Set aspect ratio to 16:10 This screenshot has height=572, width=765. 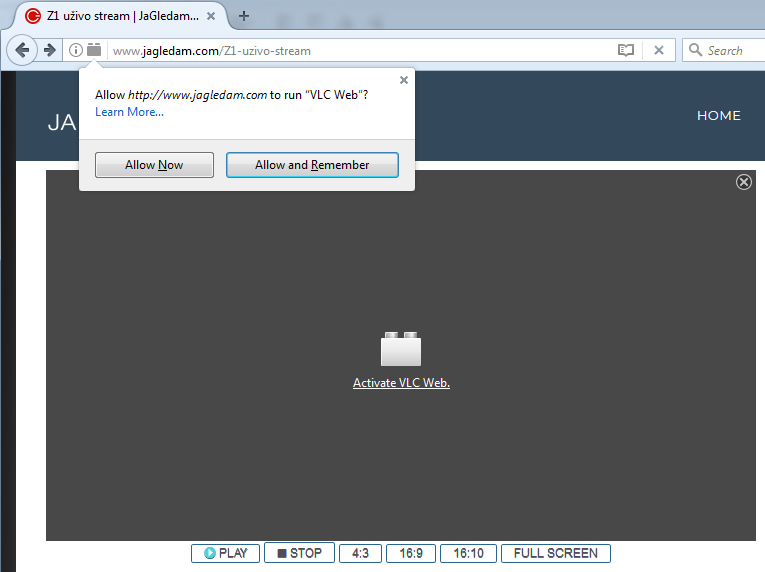pyautogui.click(x=468, y=553)
